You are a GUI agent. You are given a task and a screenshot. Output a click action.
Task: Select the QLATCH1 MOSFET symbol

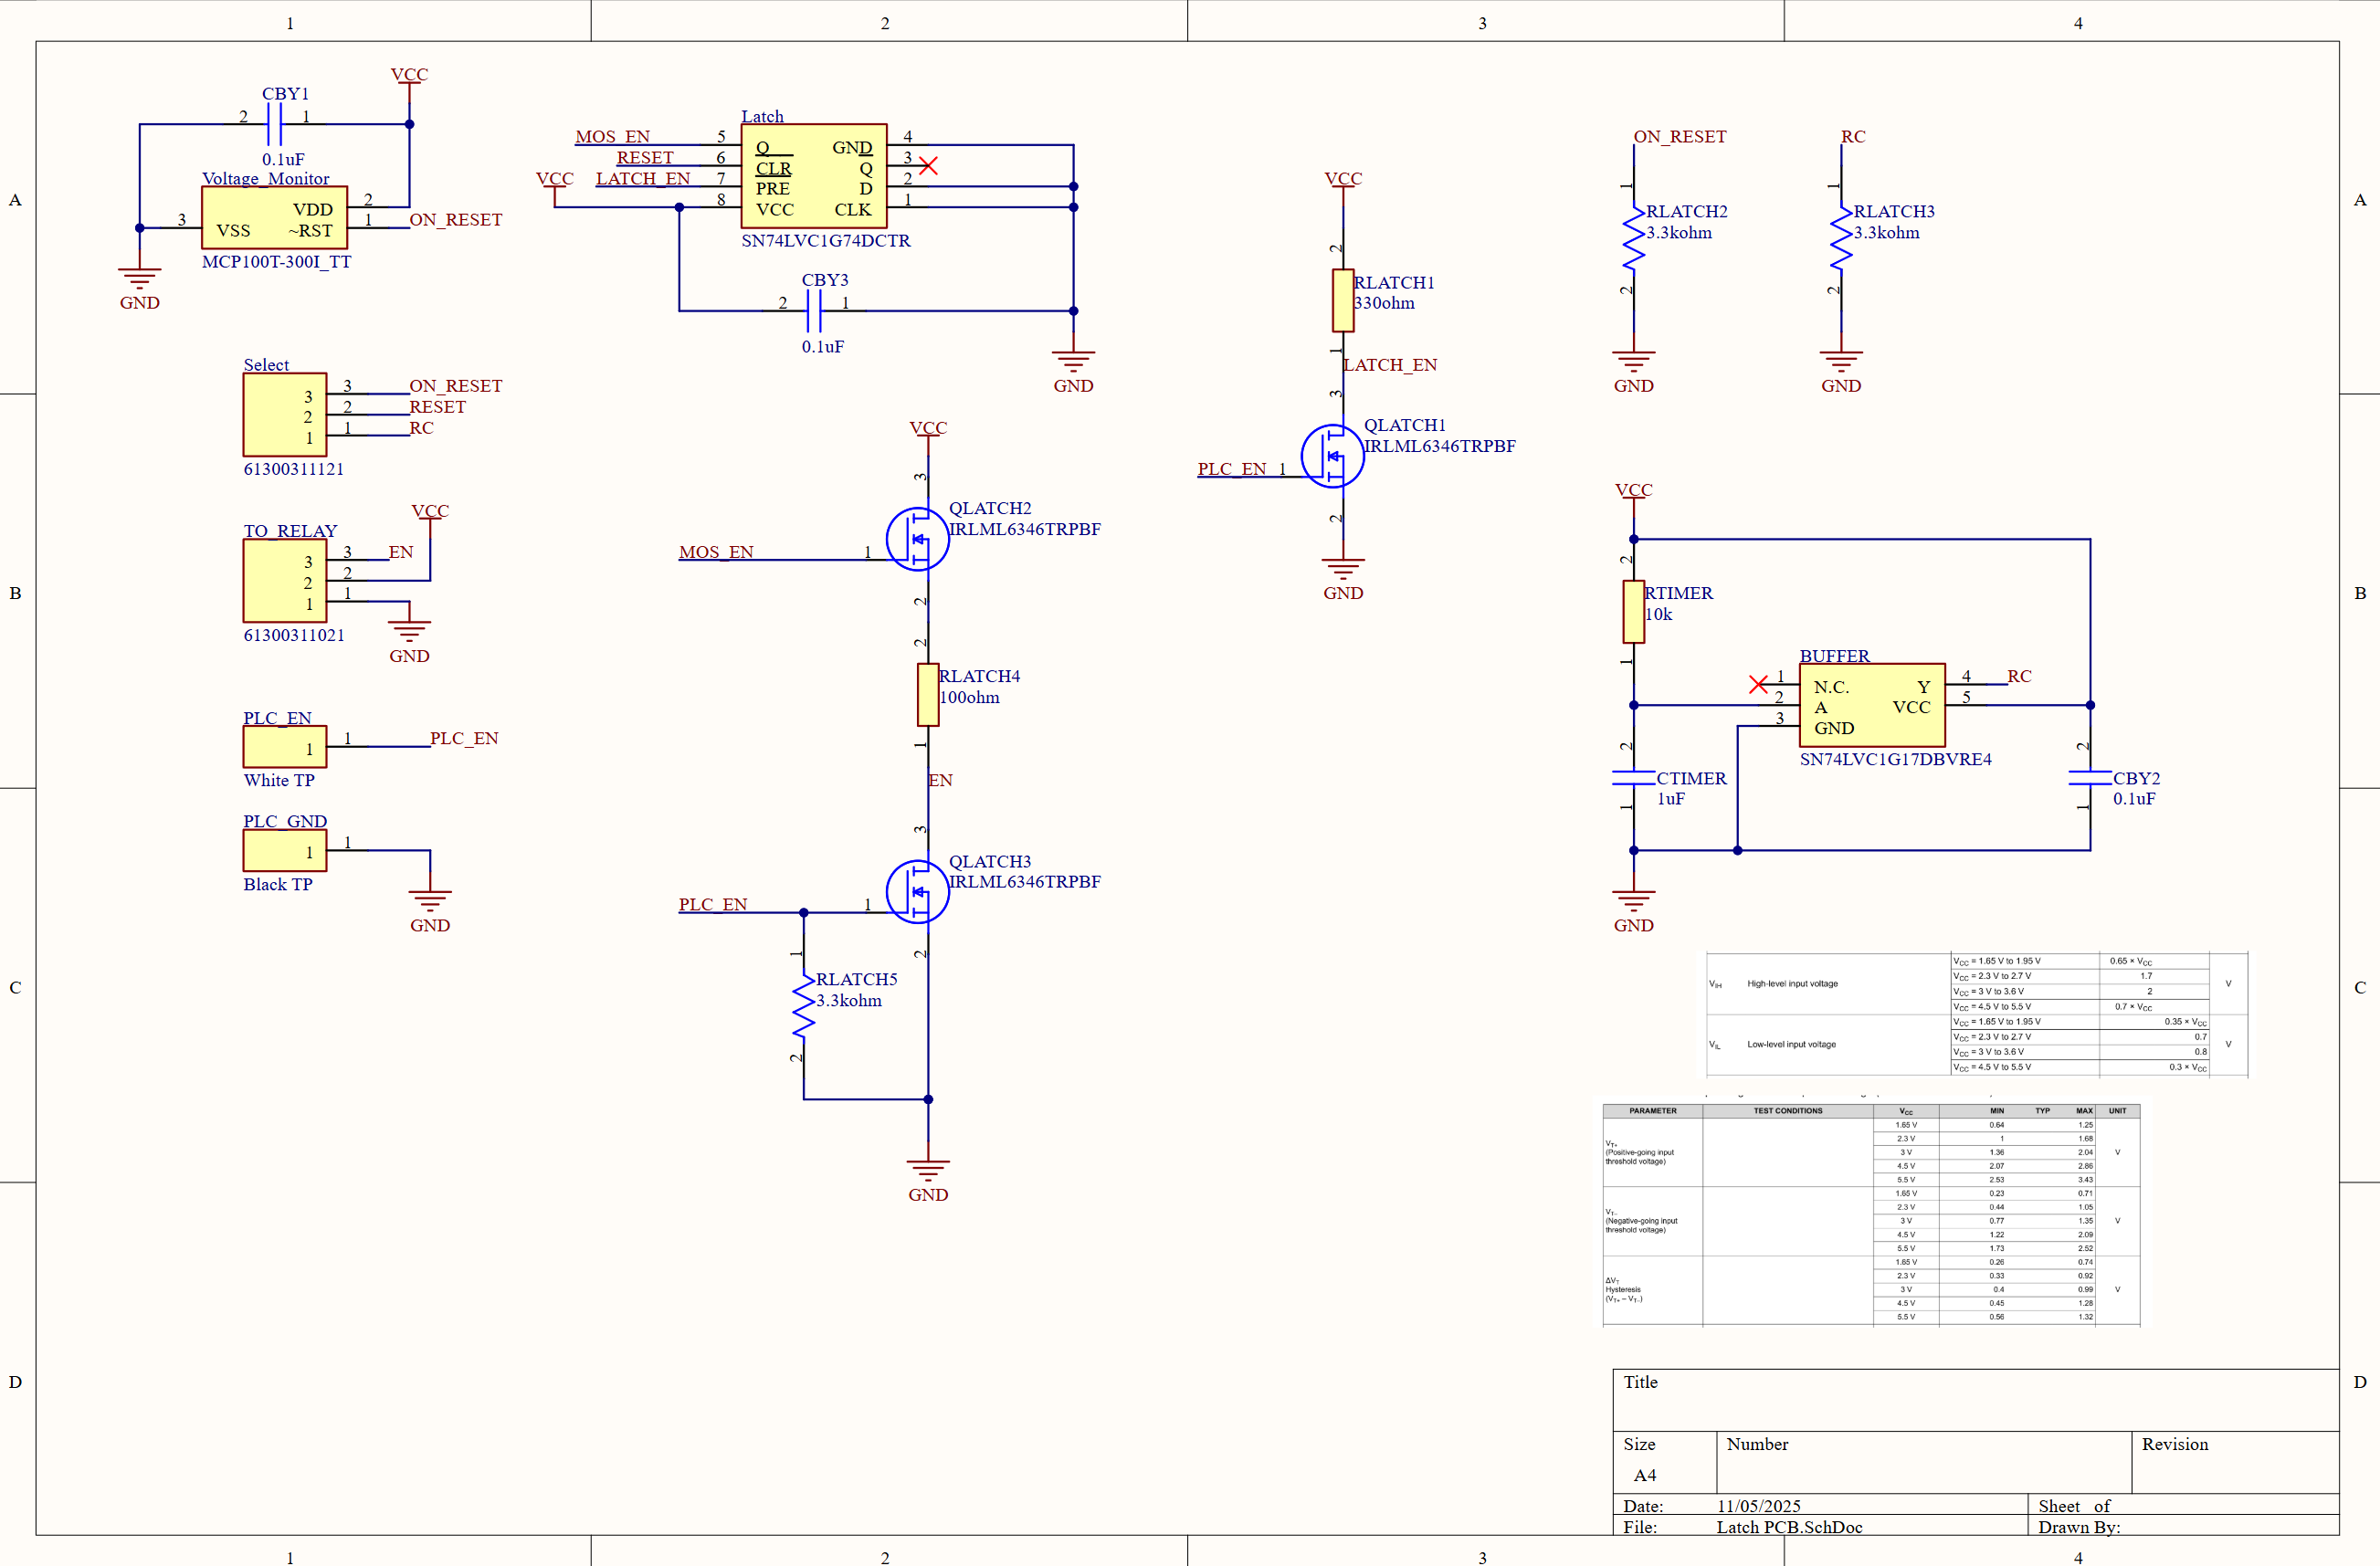point(1332,456)
